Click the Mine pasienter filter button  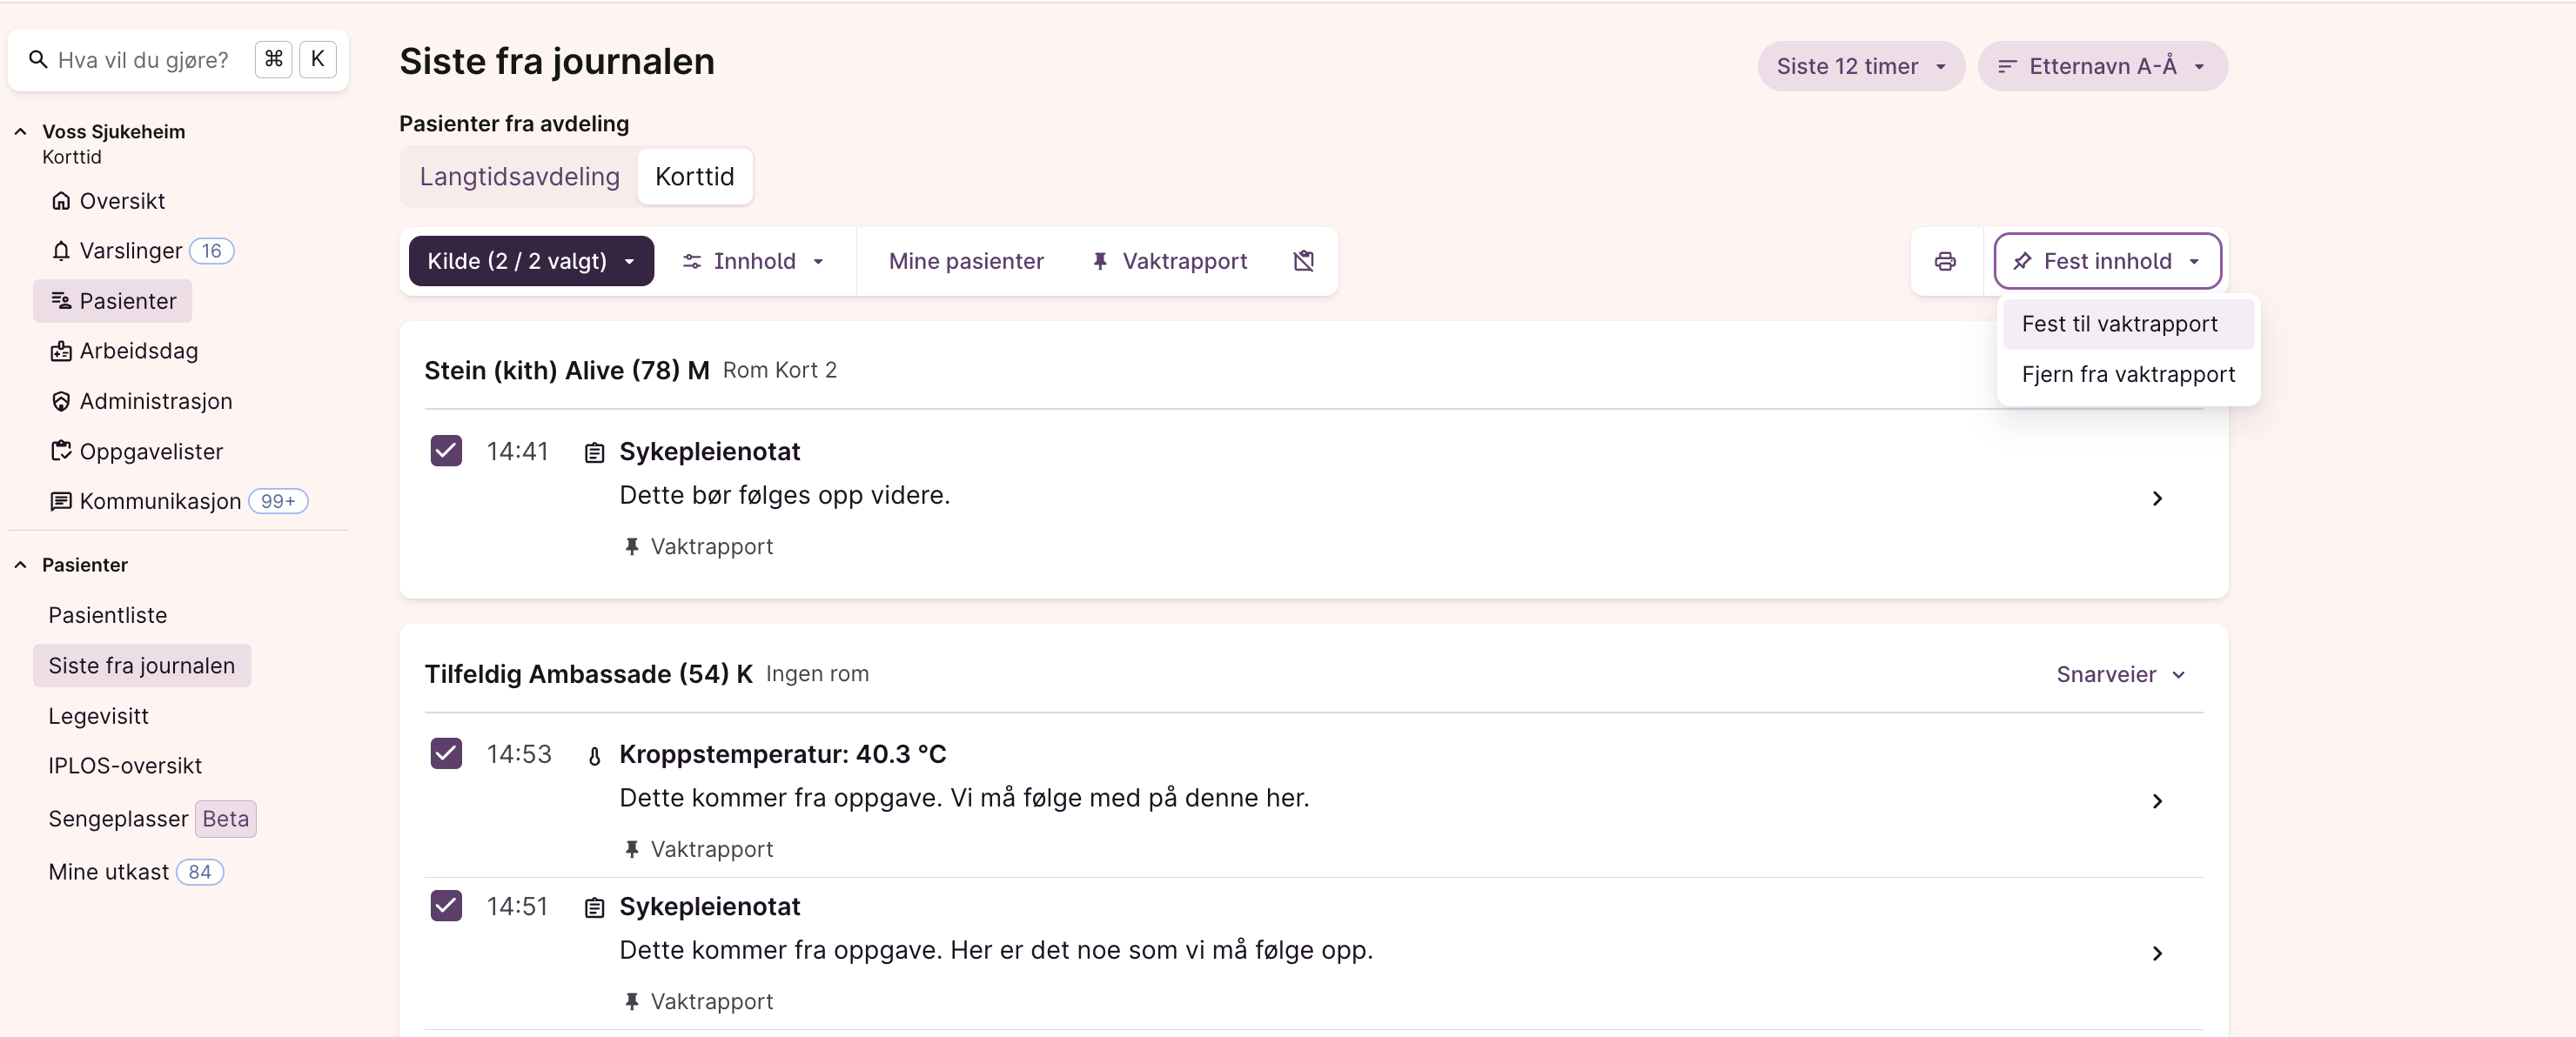965,261
